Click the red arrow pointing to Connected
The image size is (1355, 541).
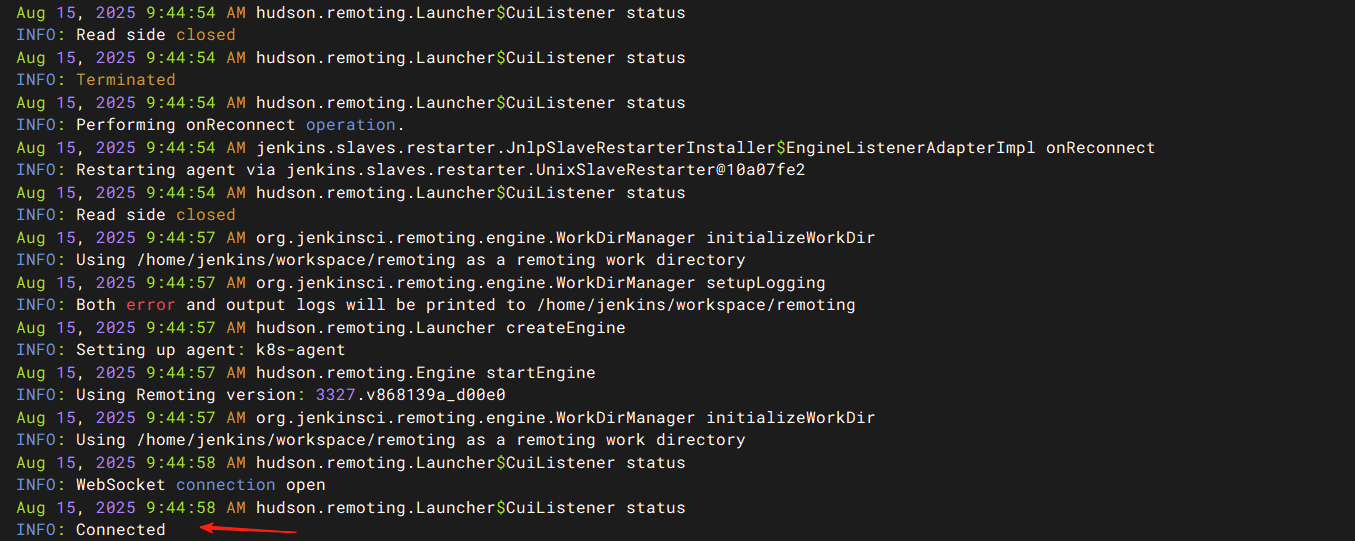coord(248,529)
